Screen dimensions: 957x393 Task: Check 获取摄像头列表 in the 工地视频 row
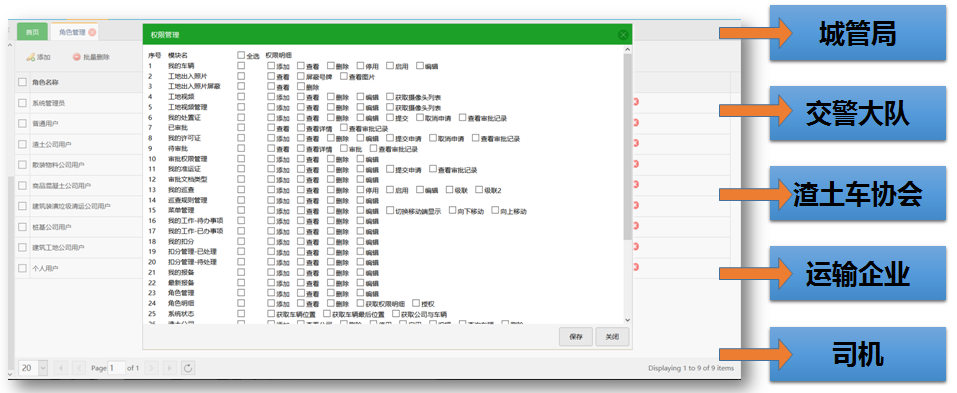point(390,96)
